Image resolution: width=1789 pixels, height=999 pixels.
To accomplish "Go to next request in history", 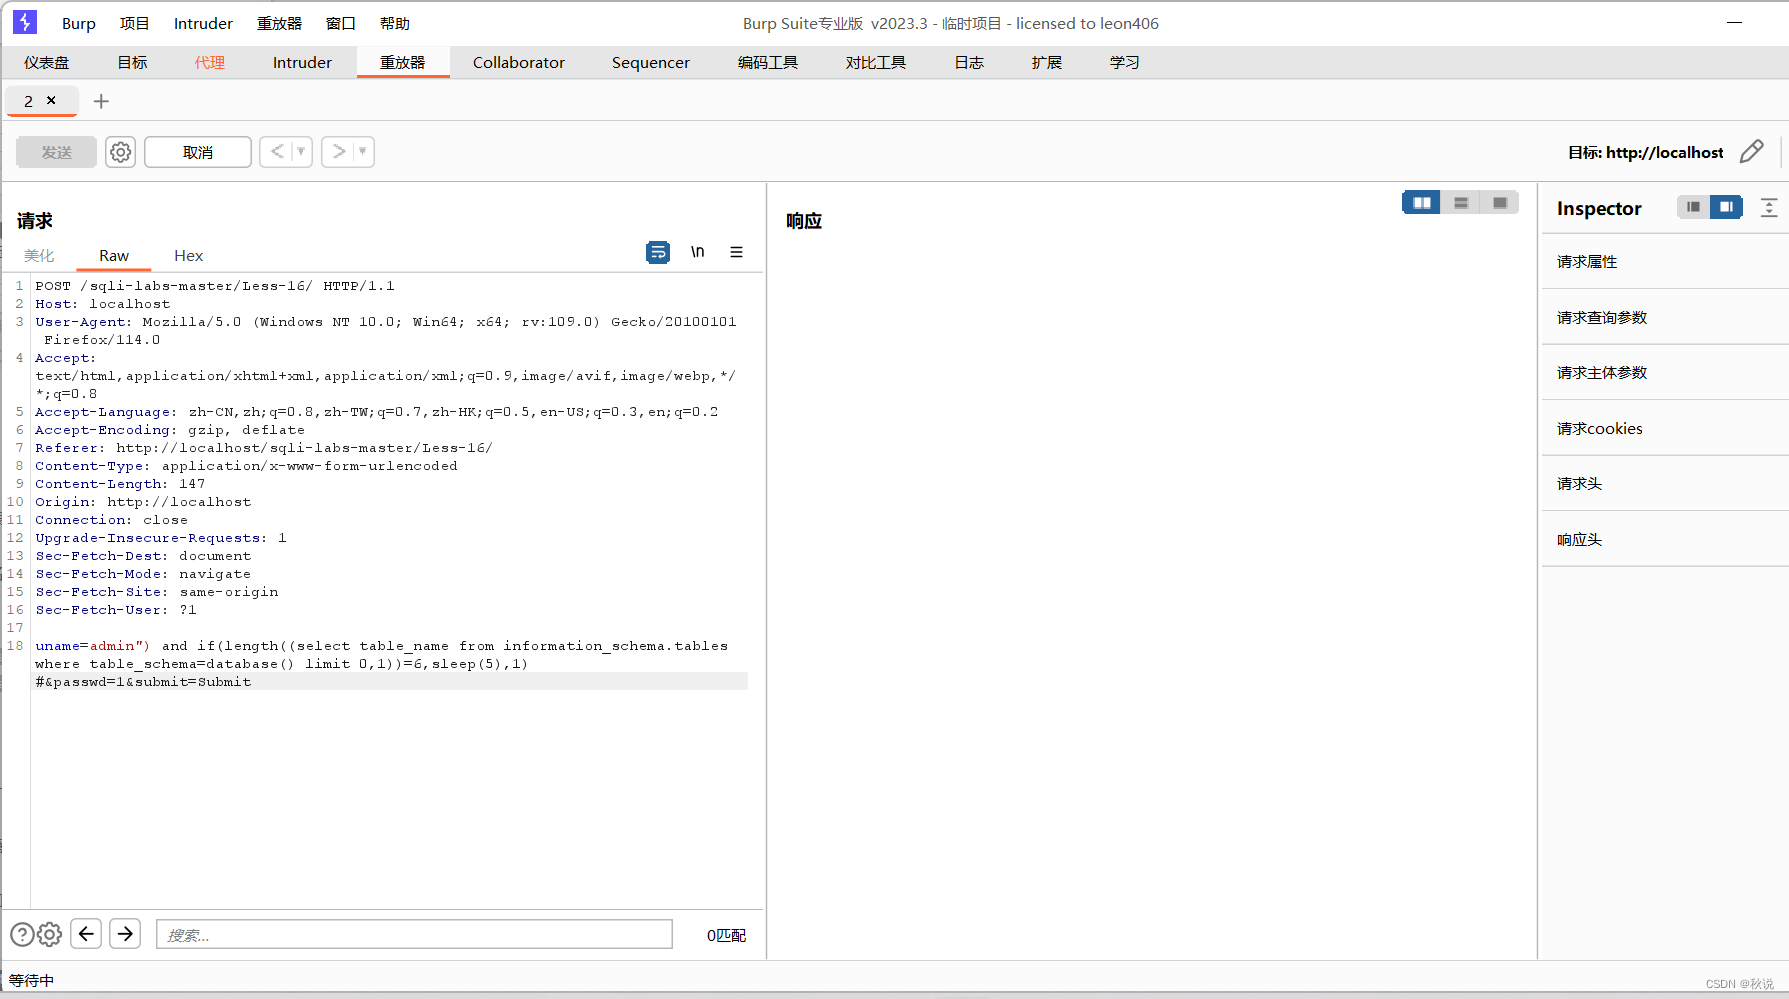I will (339, 152).
